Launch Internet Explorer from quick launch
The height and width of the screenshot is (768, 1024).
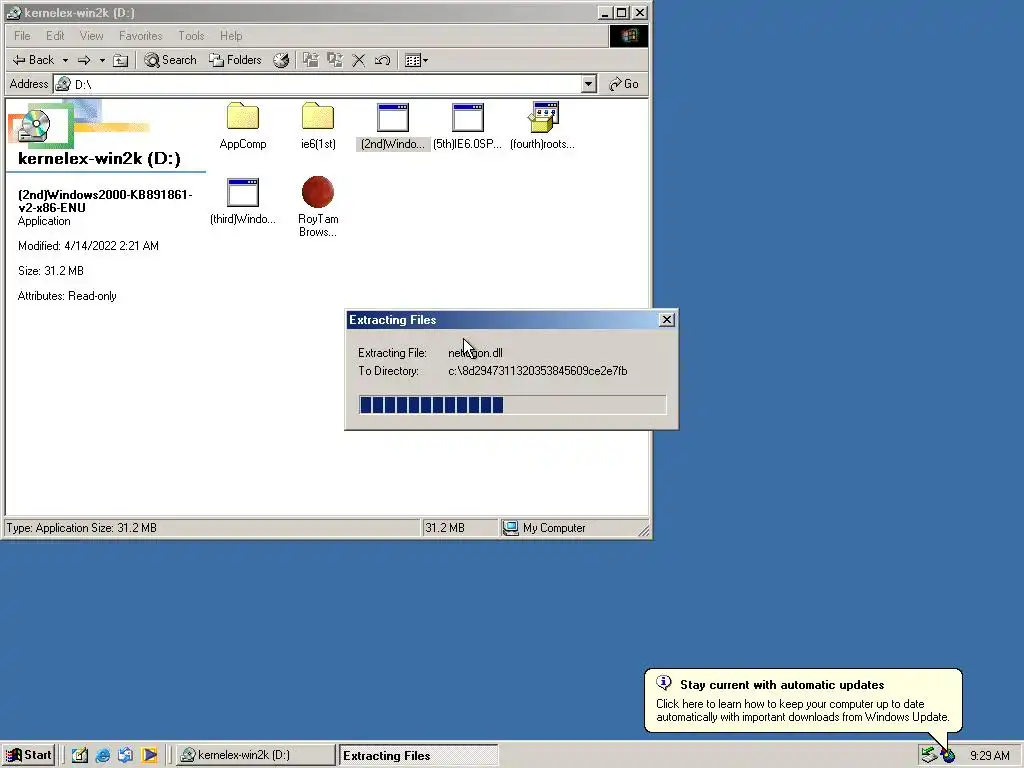click(x=103, y=756)
